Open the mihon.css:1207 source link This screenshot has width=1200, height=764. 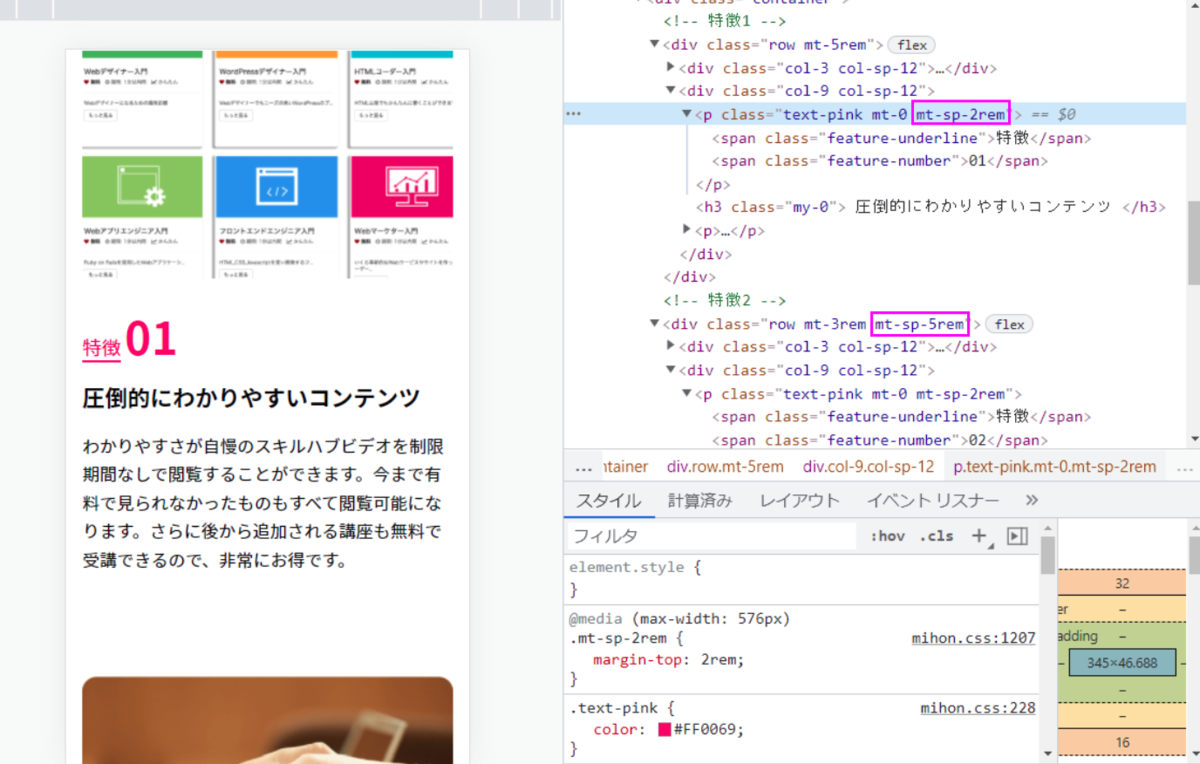click(973, 639)
